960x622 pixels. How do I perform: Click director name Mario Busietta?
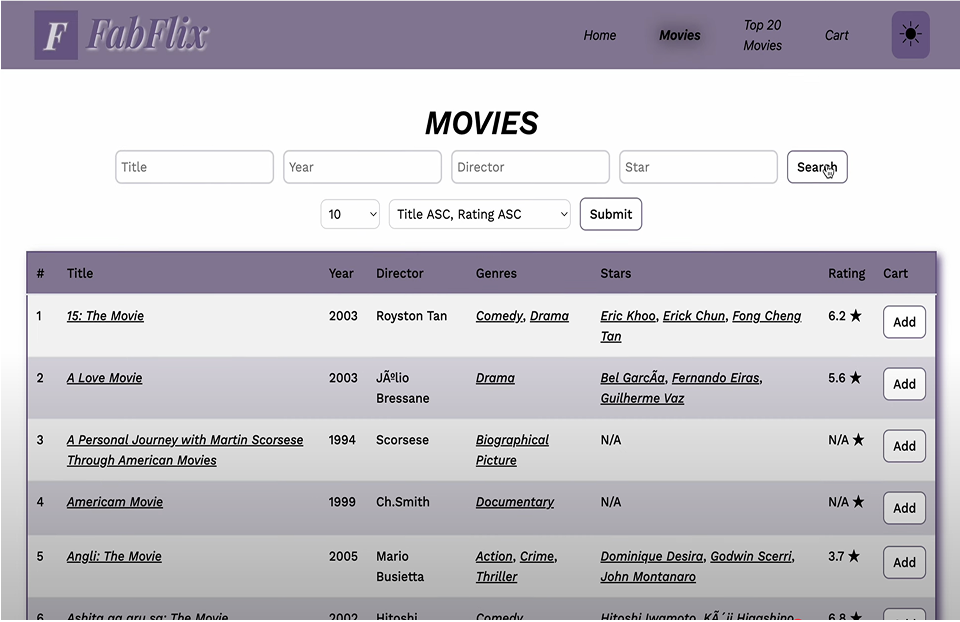(400, 566)
